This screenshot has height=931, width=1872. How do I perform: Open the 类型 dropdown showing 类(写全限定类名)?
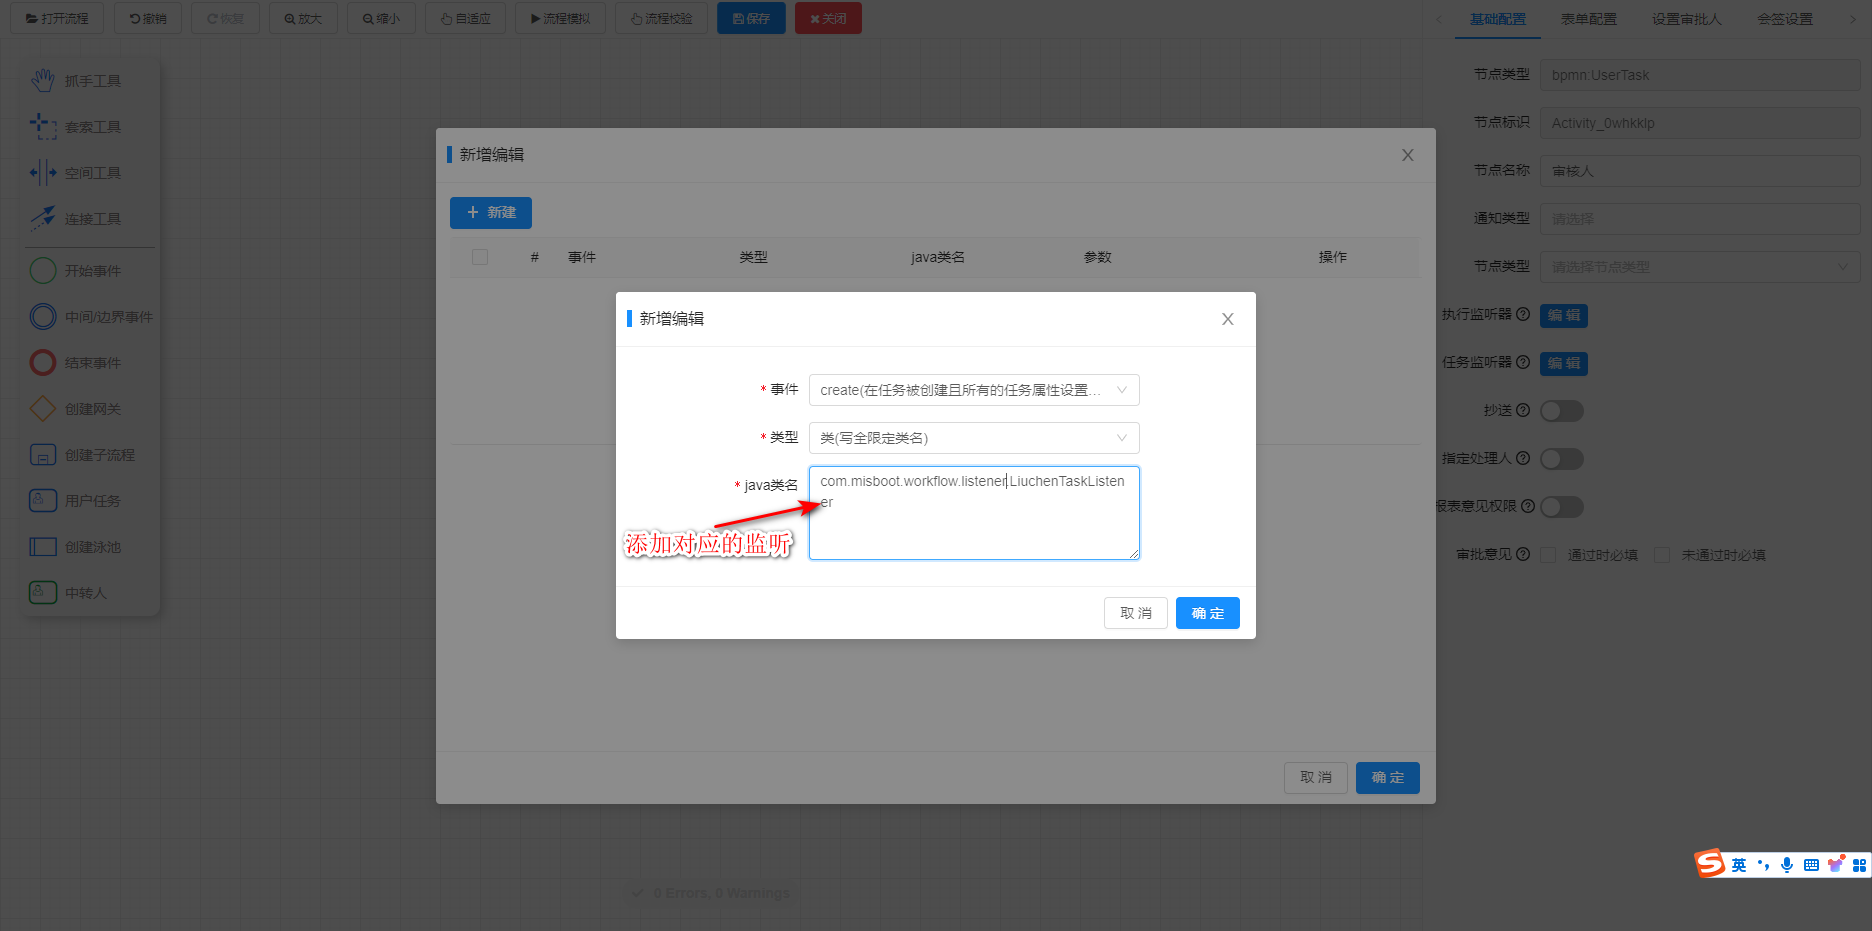(974, 438)
